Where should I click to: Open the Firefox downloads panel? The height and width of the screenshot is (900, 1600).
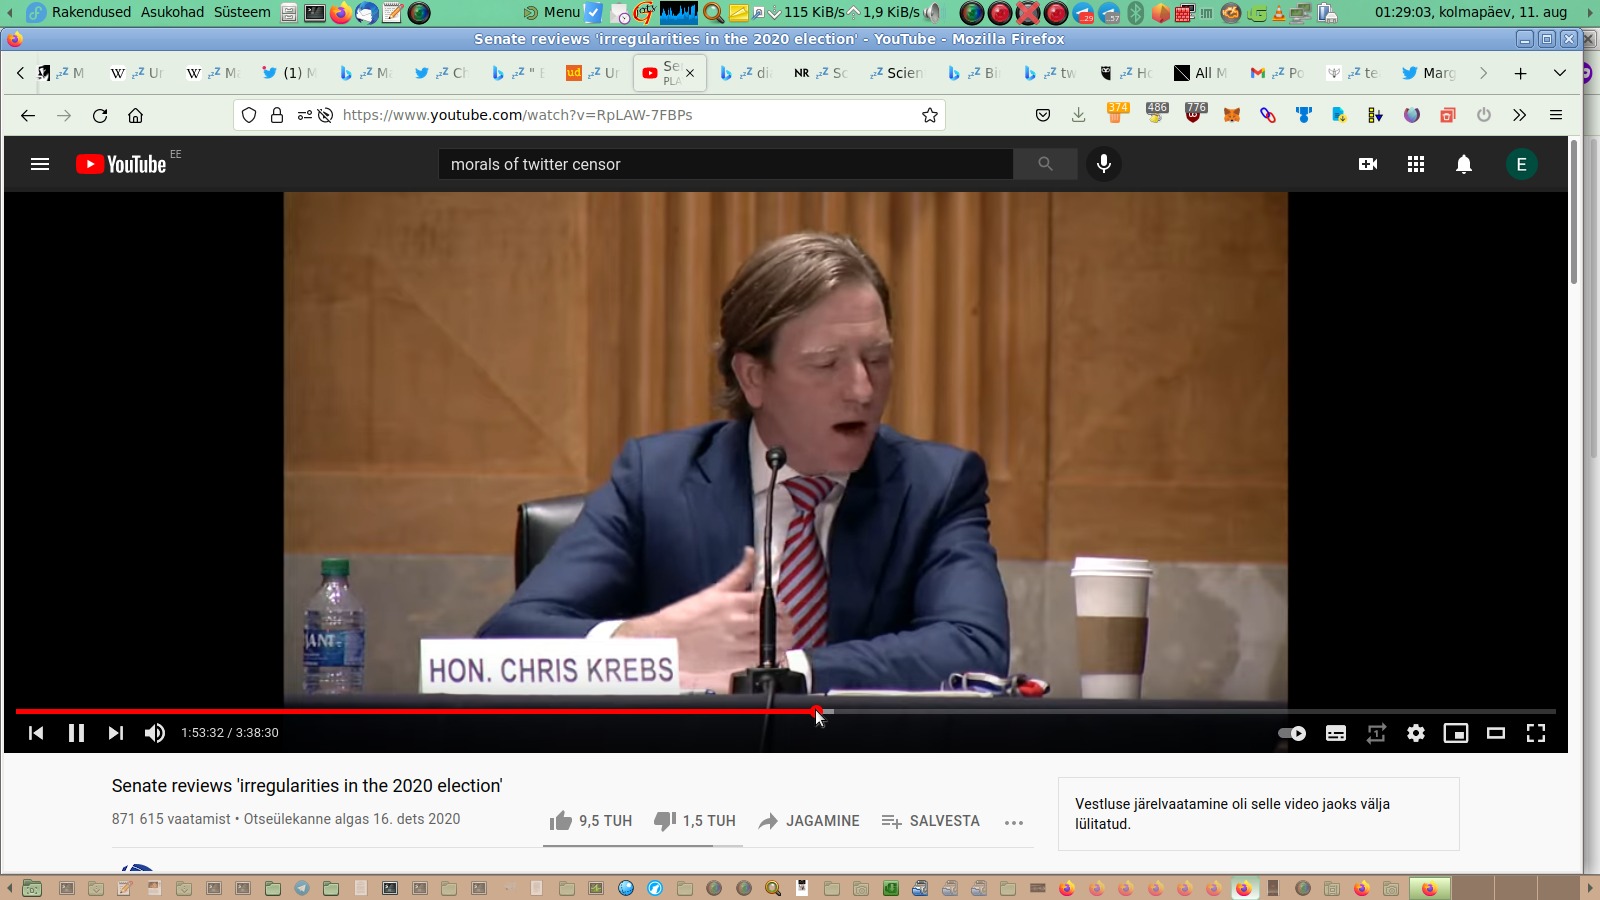click(x=1078, y=115)
